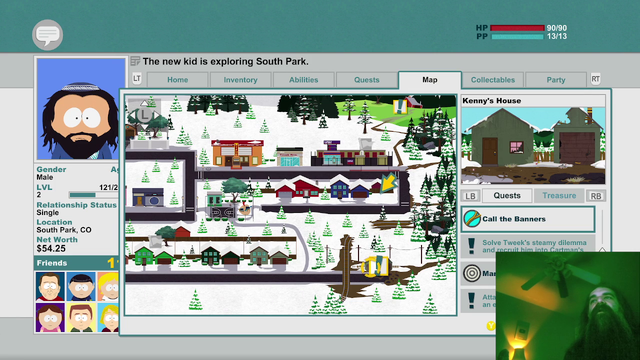Select the Map tab

click(430, 80)
